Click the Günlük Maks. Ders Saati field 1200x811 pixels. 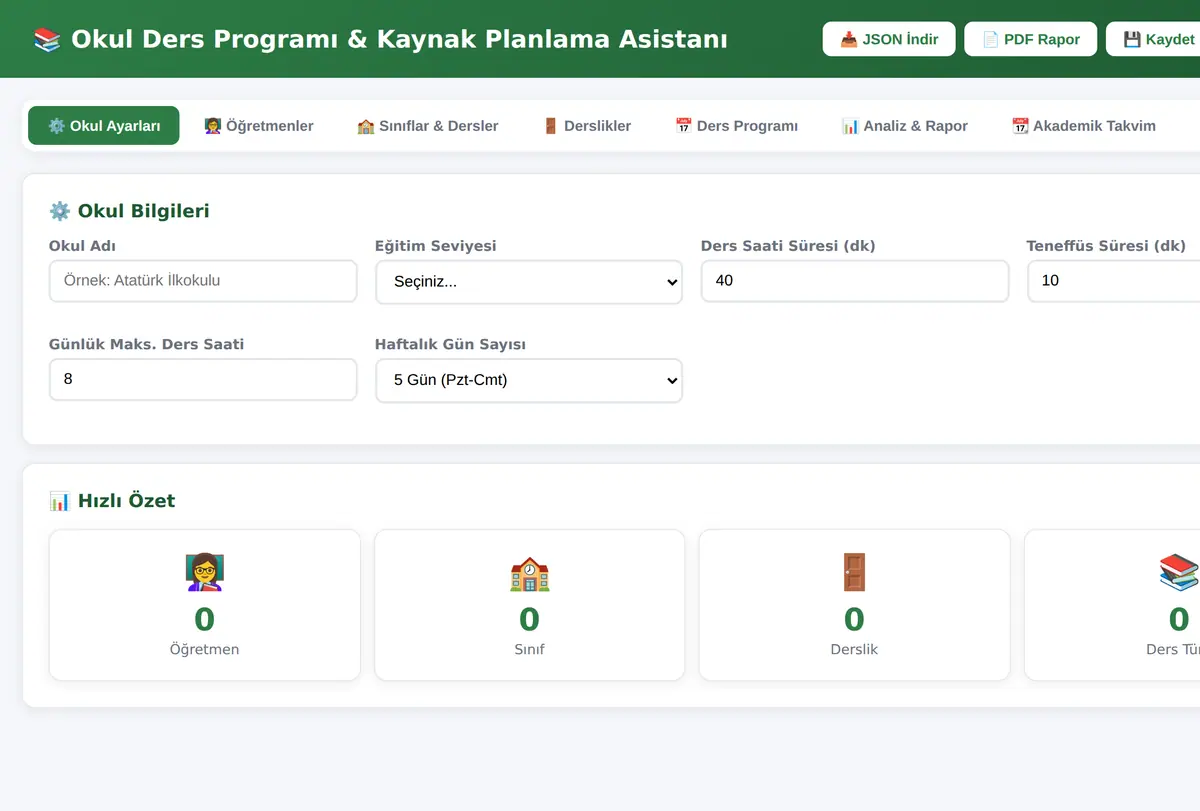203,380
